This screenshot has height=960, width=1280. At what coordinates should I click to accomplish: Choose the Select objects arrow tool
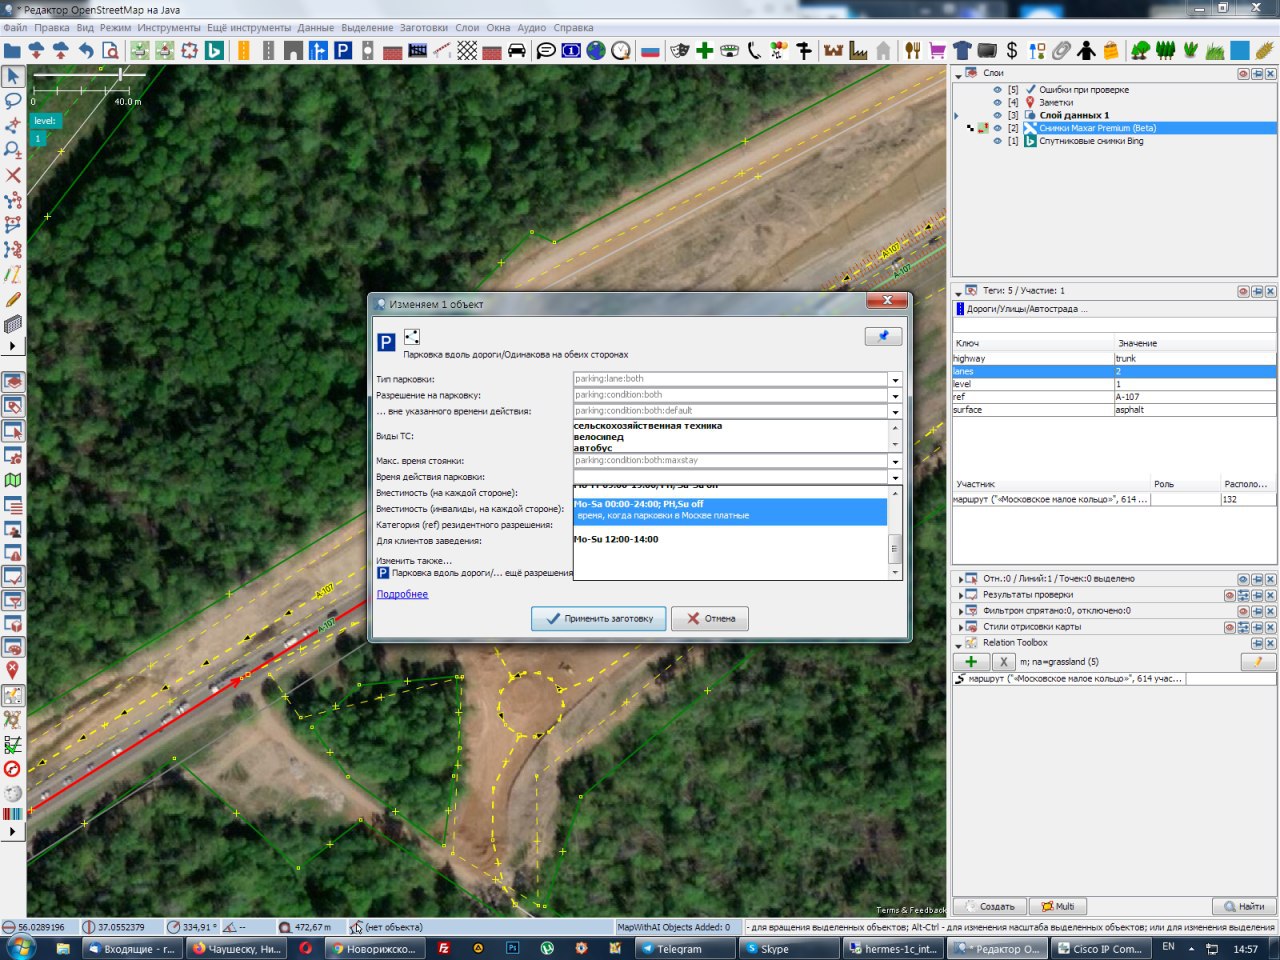[13, 76]
